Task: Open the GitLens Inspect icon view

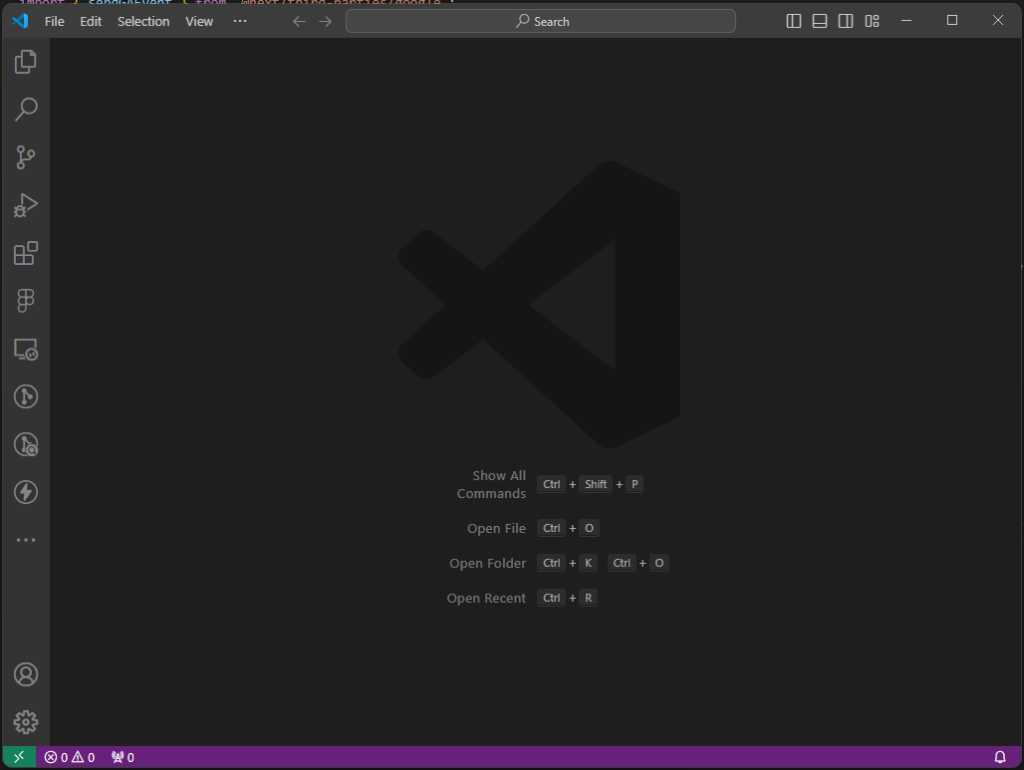Action: tap(25, 445)
